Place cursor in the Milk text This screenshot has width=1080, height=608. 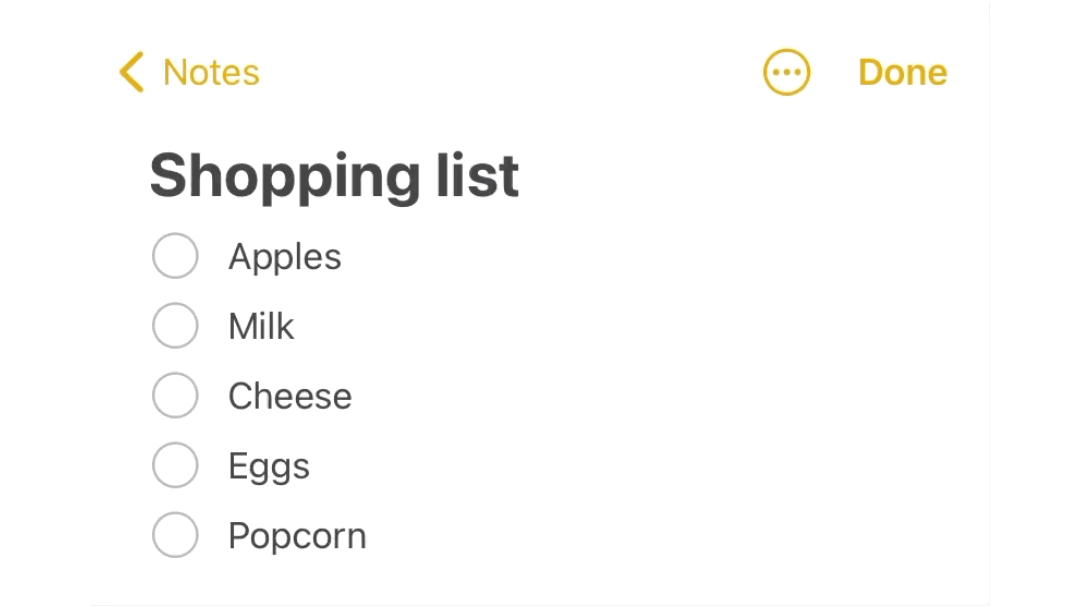(x=261, y=327)
